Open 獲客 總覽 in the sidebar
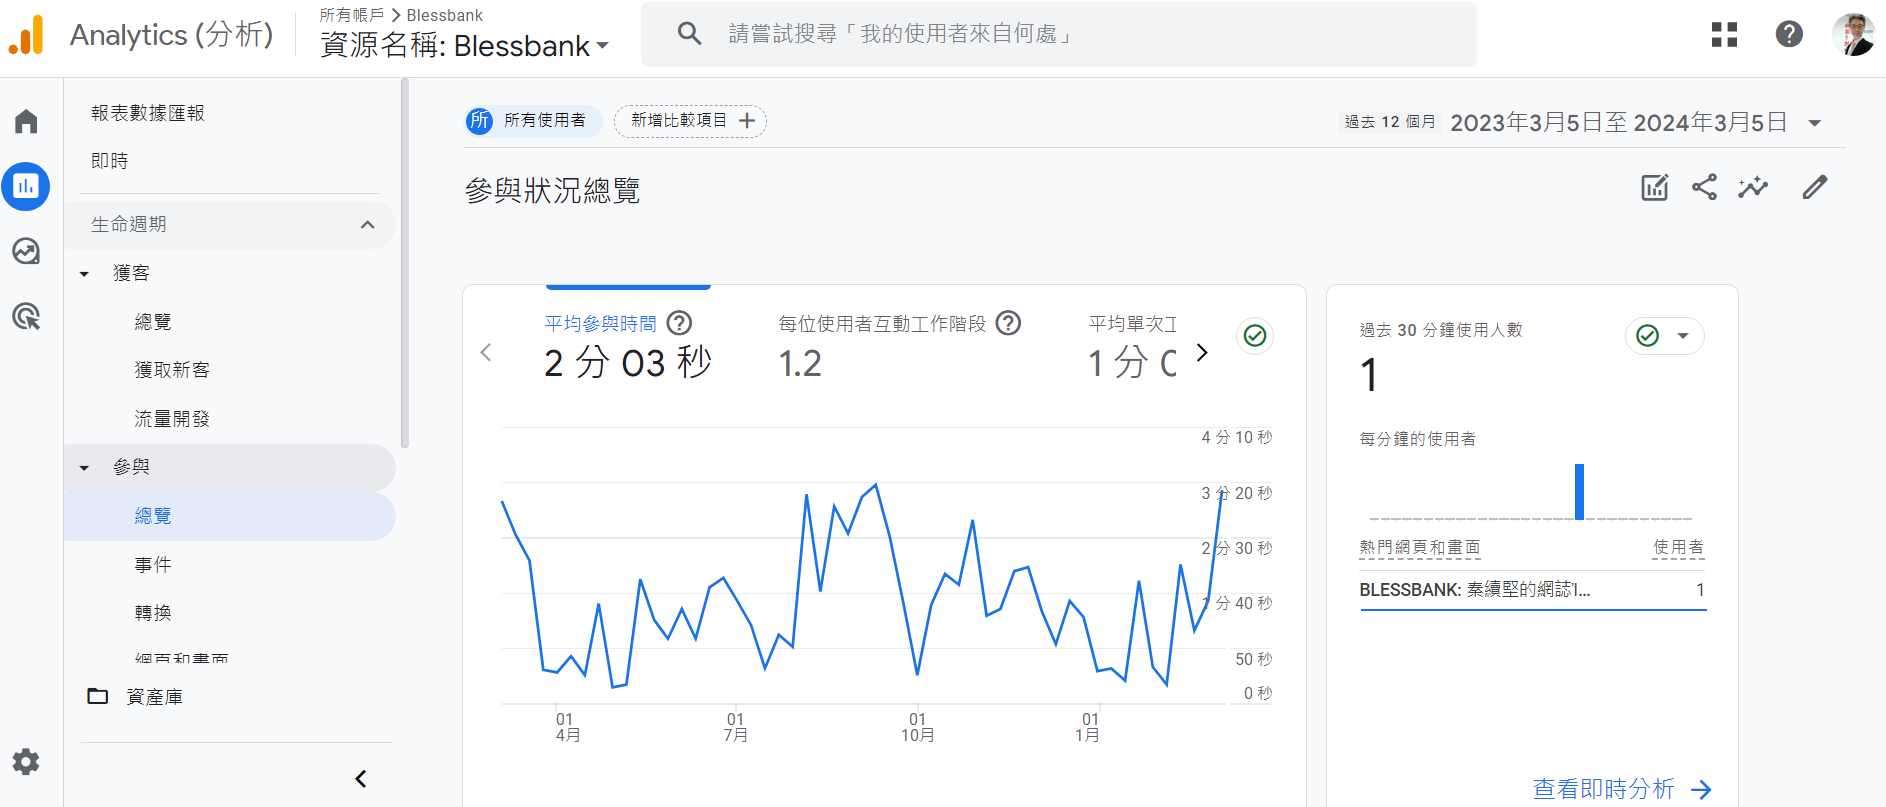 [153, 322]
